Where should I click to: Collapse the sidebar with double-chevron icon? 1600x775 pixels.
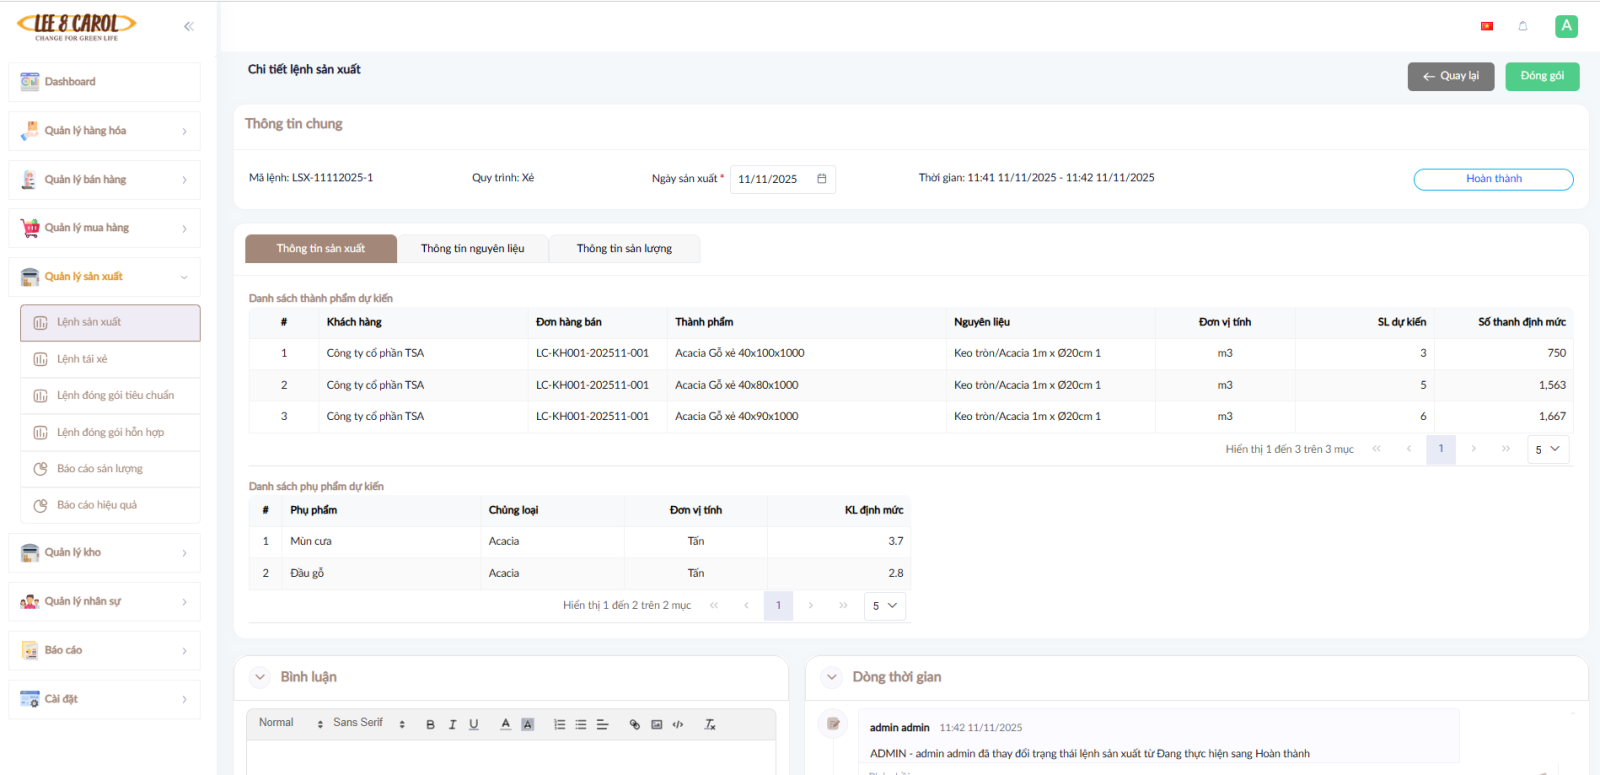[188, 26]
